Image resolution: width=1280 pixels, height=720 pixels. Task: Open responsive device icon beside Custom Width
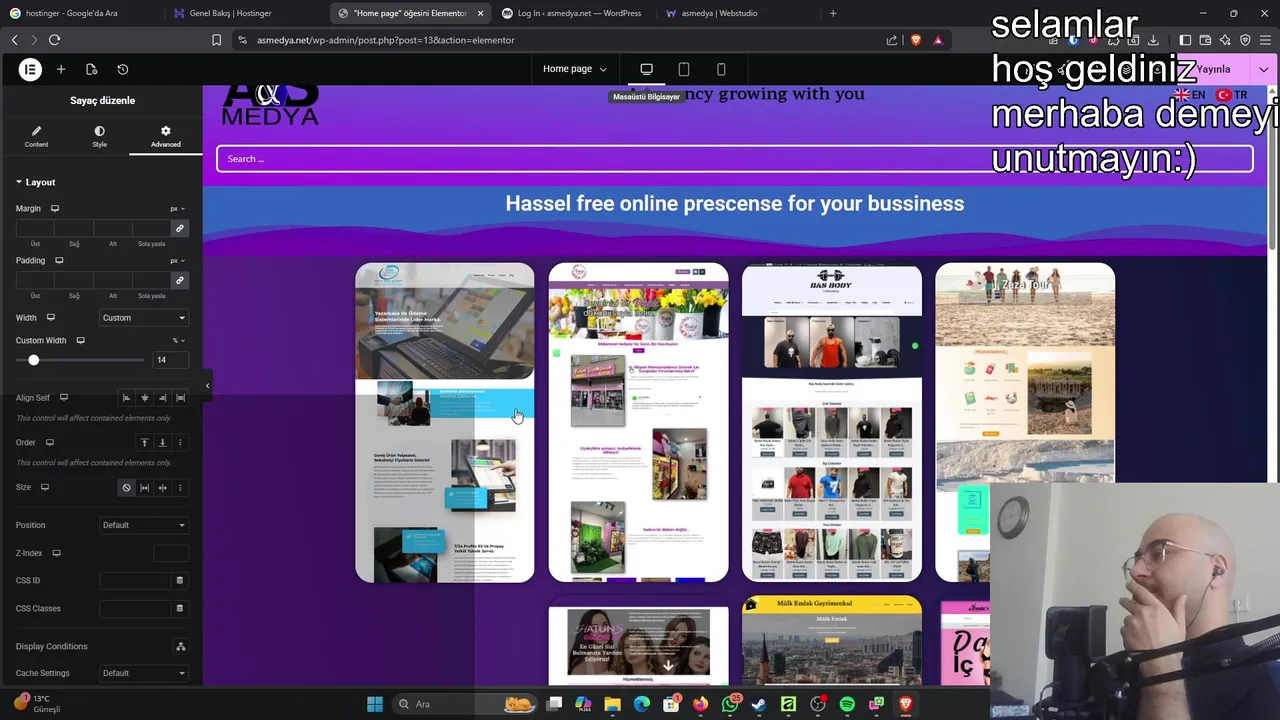click(x=80, y=341)
